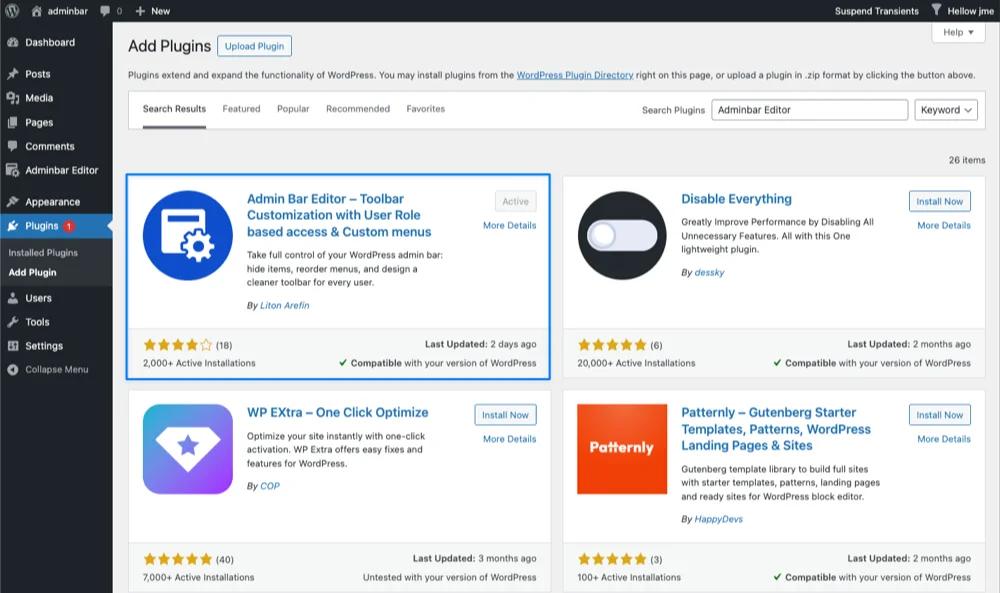Open Users from the person icon
The image size is (1000, 593).
pos(14,297)
